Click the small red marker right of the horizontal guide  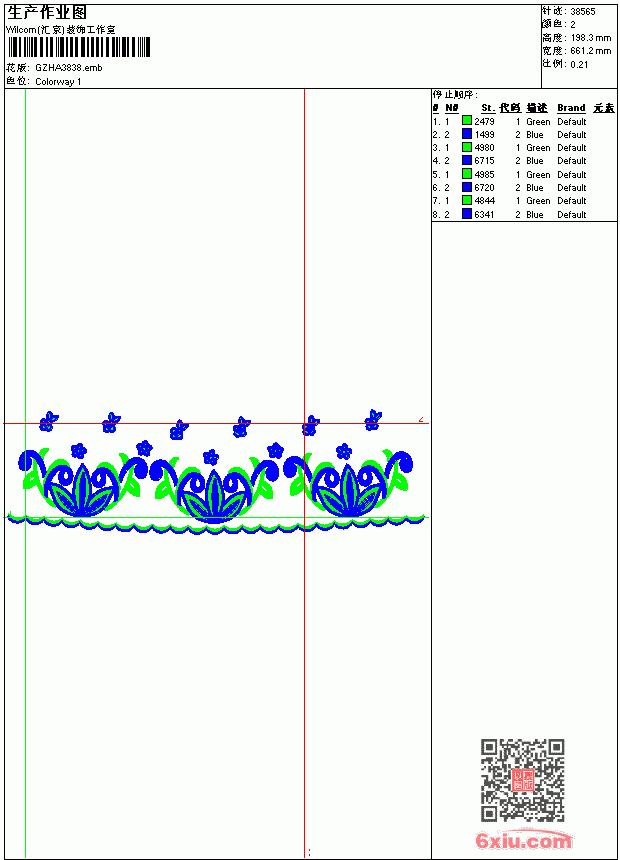coord(421,420)
